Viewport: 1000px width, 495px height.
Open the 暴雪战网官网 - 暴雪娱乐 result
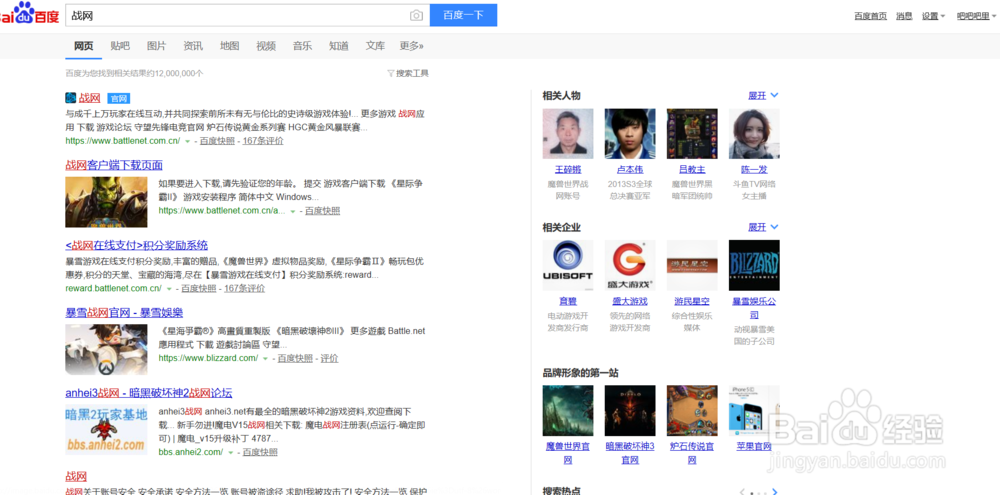coord(124,313)
